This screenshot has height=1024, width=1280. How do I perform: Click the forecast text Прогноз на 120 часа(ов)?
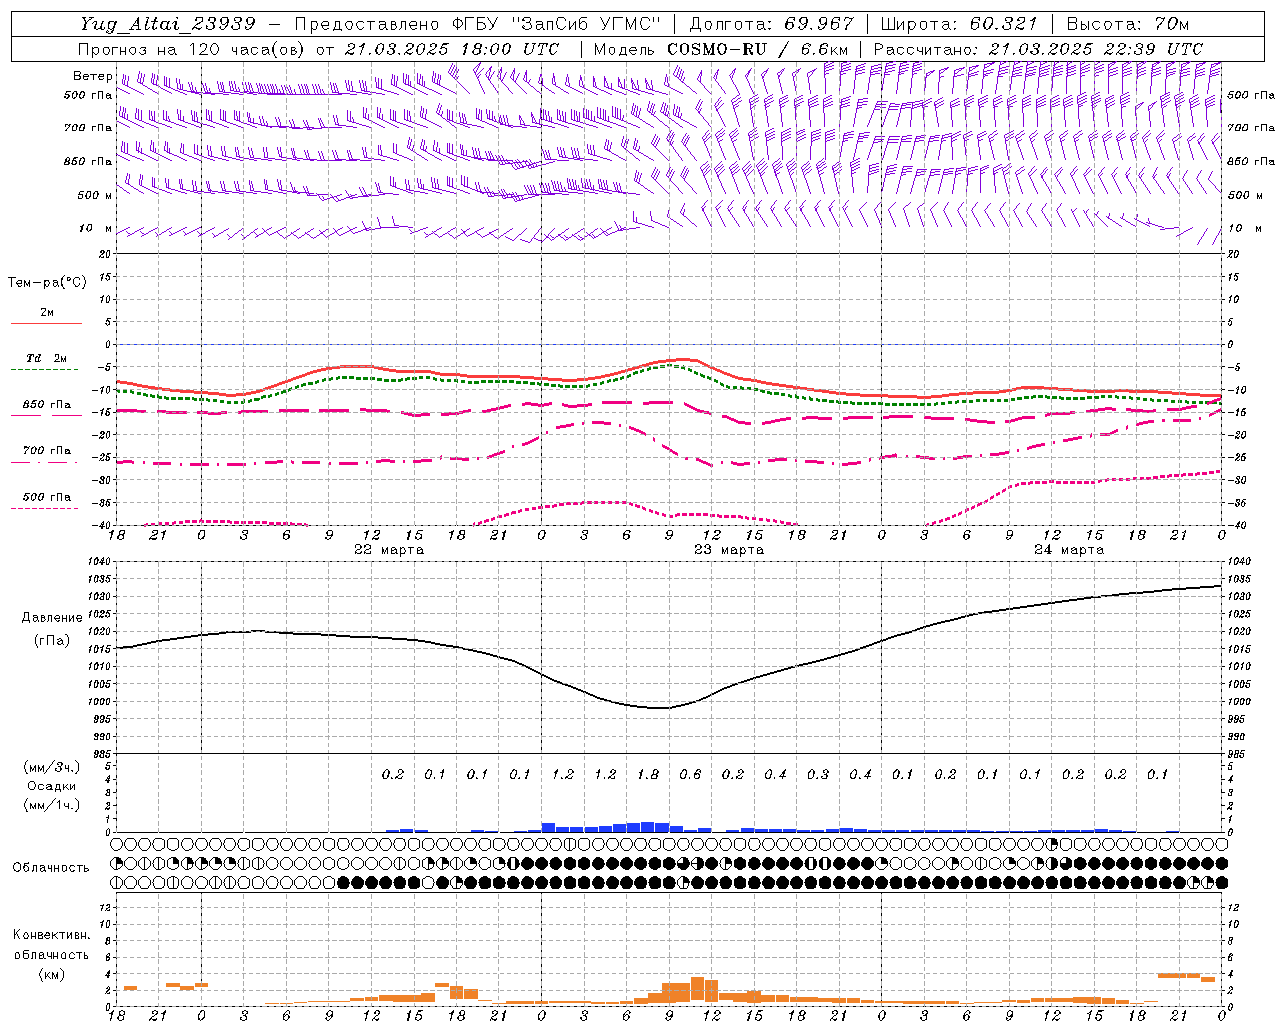click(x=190, y=49)
